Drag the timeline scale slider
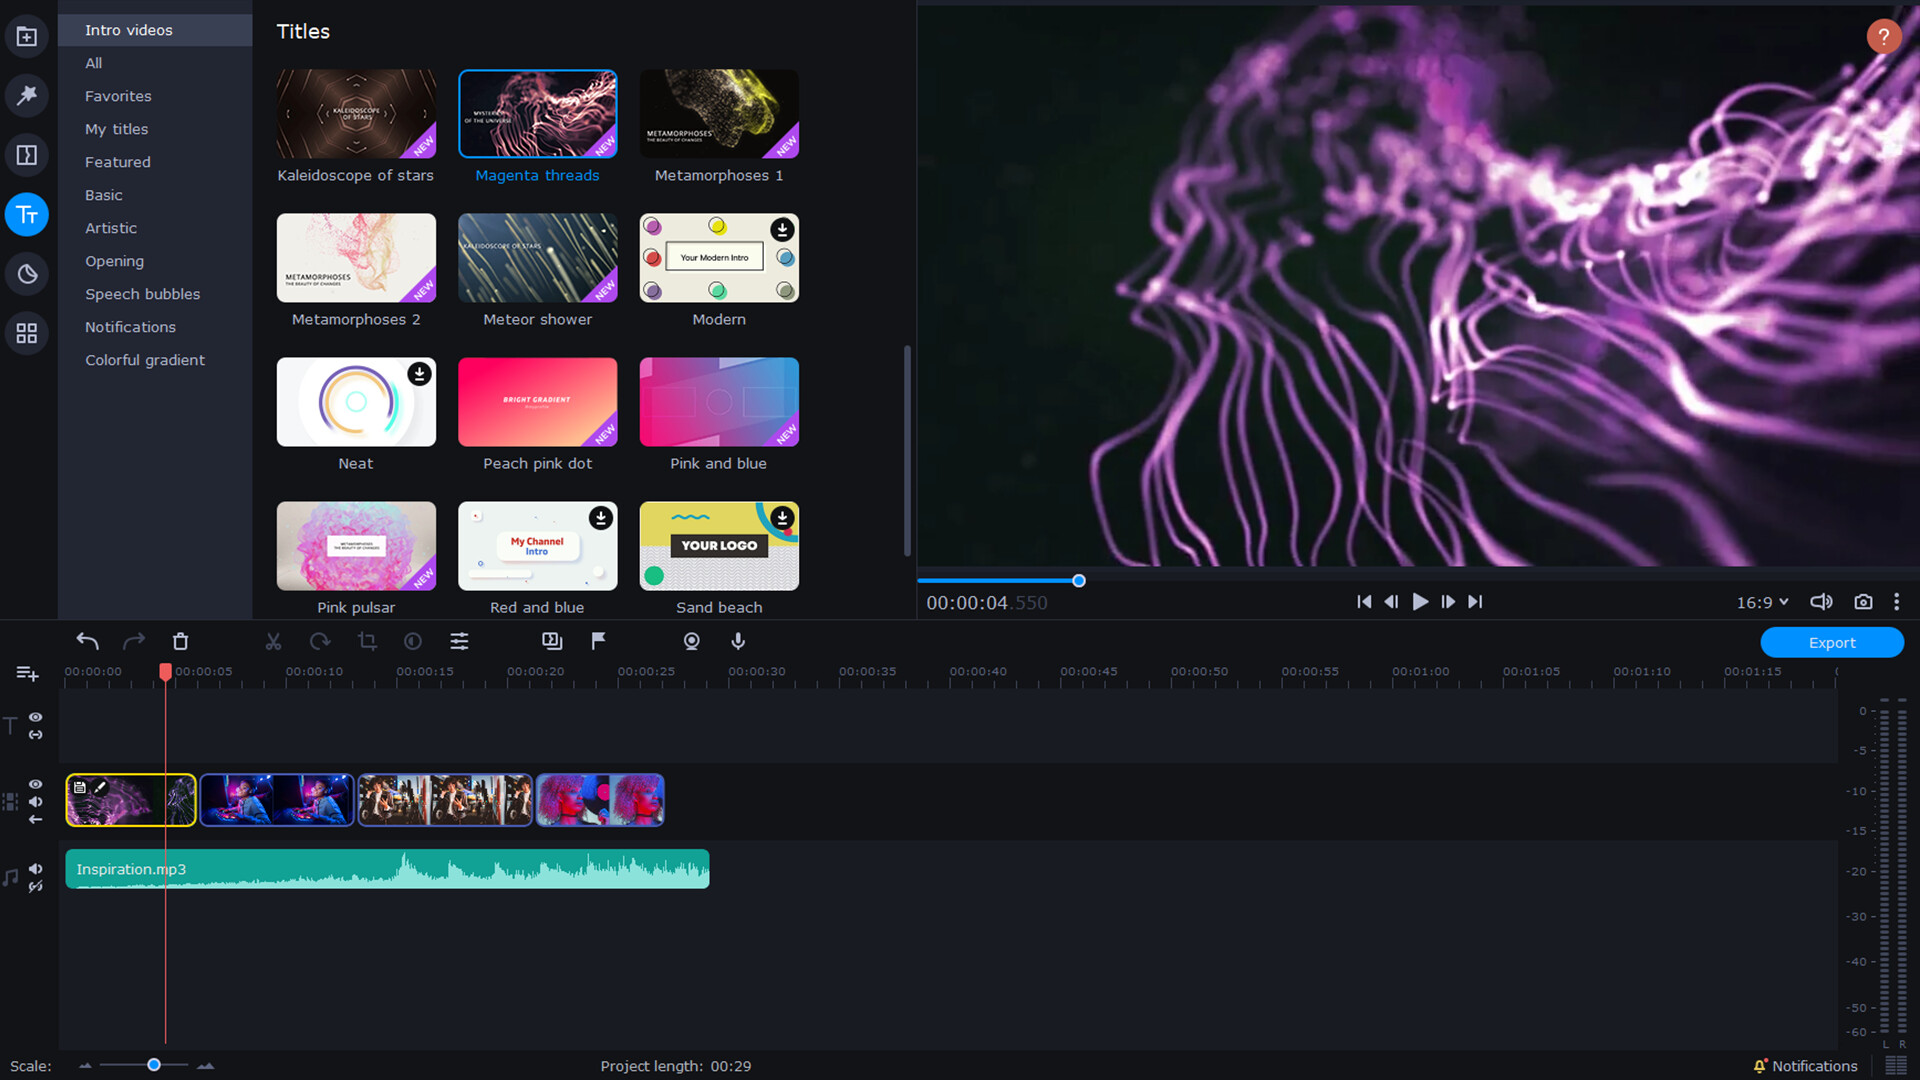The image size is (1920, 1080). point(152,1064)
